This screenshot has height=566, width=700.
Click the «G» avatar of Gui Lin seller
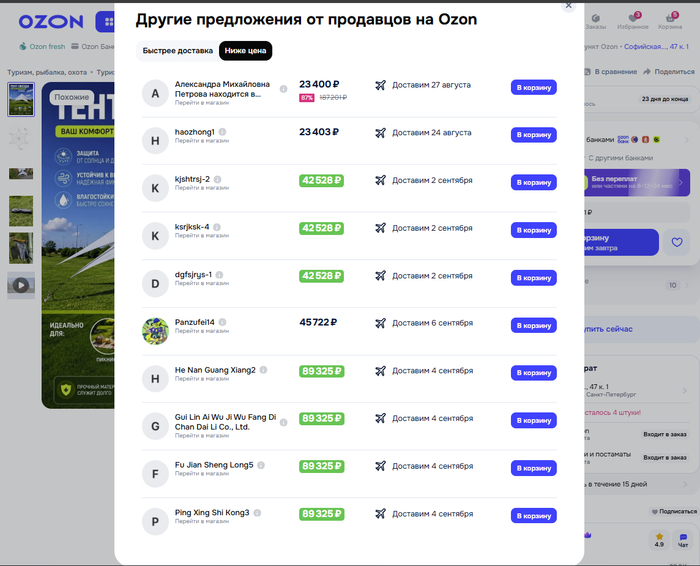point(155,426)
